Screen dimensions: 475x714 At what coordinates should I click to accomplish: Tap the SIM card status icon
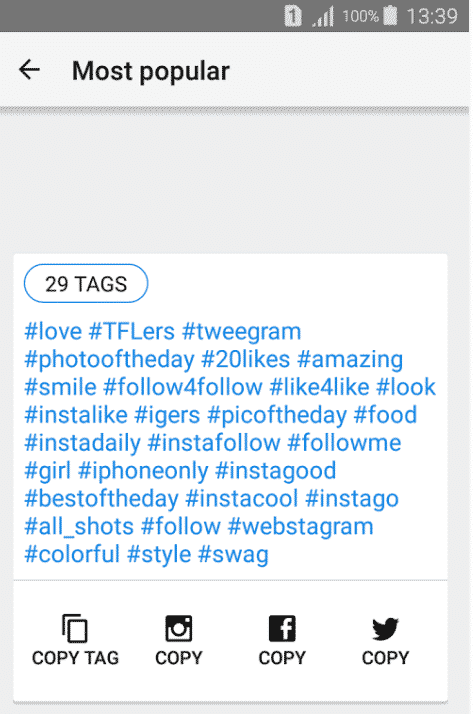(x=293, y=16)
